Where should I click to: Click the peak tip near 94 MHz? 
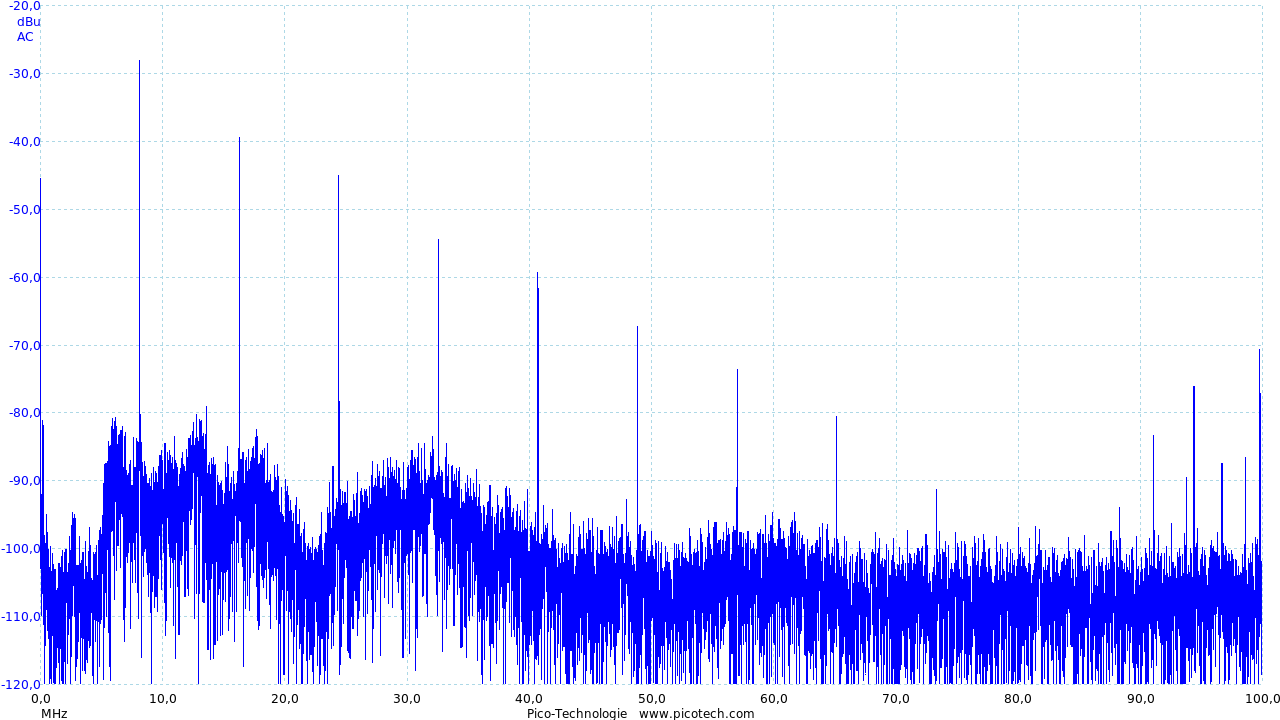pyautogui.click(x=1194, y=387)
